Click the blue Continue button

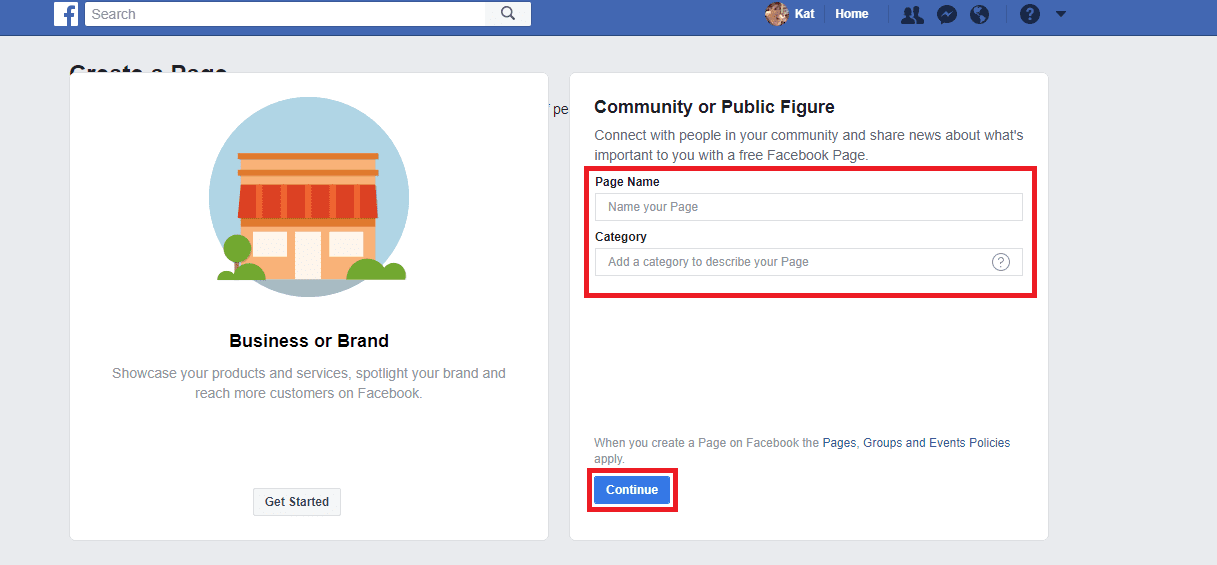632,490
